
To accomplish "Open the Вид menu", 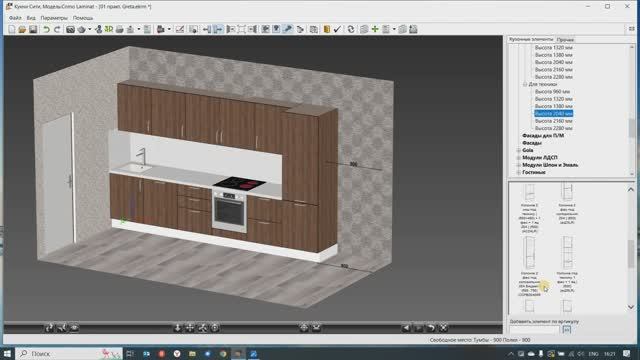I will pyautogui.click(x=31, y=18).
